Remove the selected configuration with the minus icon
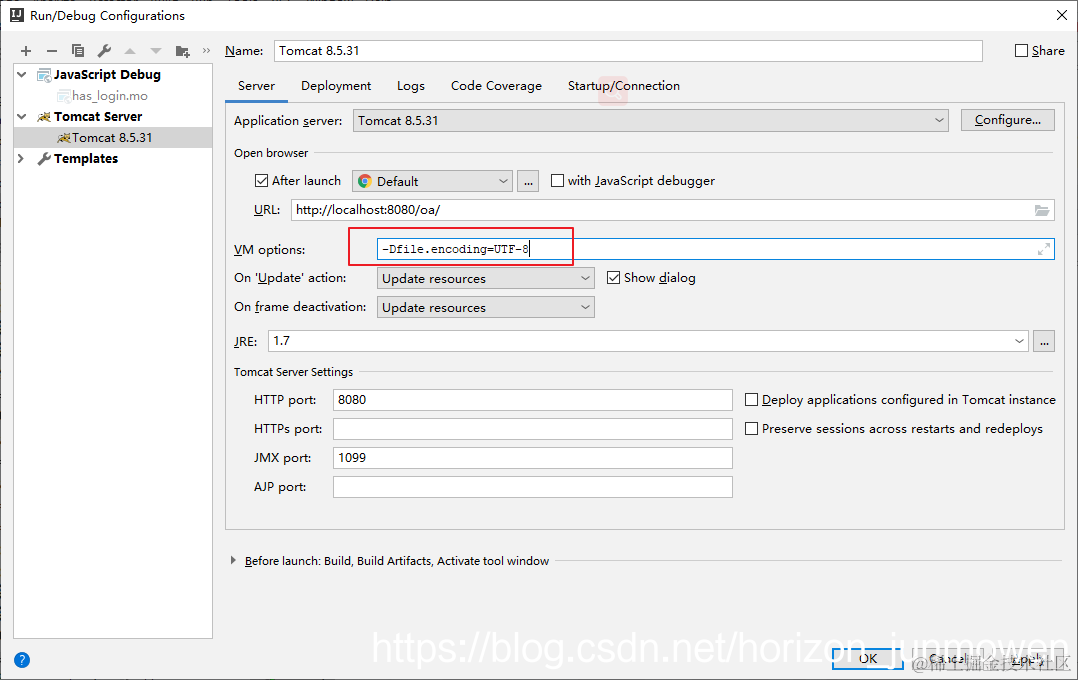Screen dimensions: 1078x680 (52, 51)
